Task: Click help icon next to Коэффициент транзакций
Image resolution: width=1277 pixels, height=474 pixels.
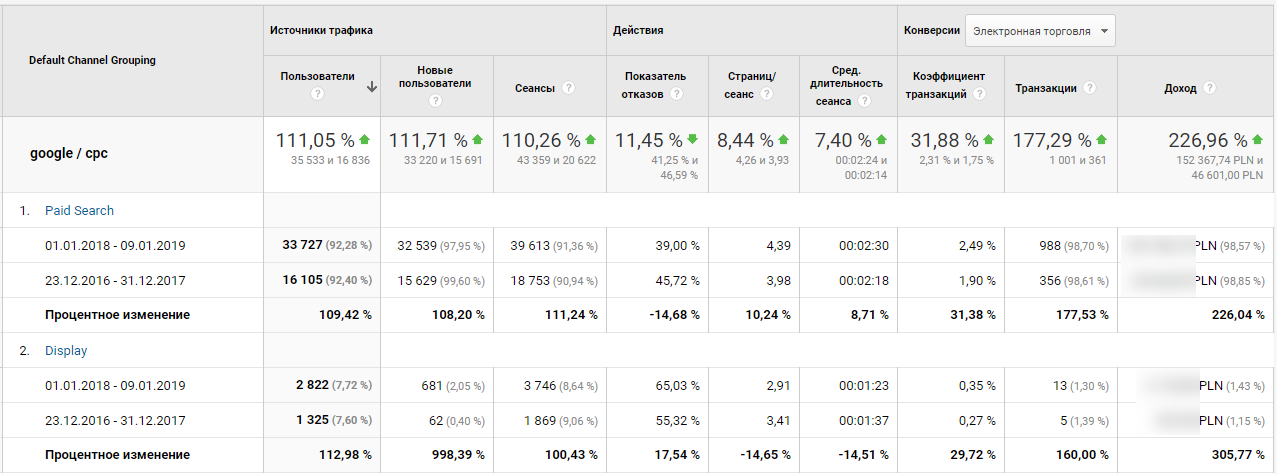Action: [x=980, y=94]
